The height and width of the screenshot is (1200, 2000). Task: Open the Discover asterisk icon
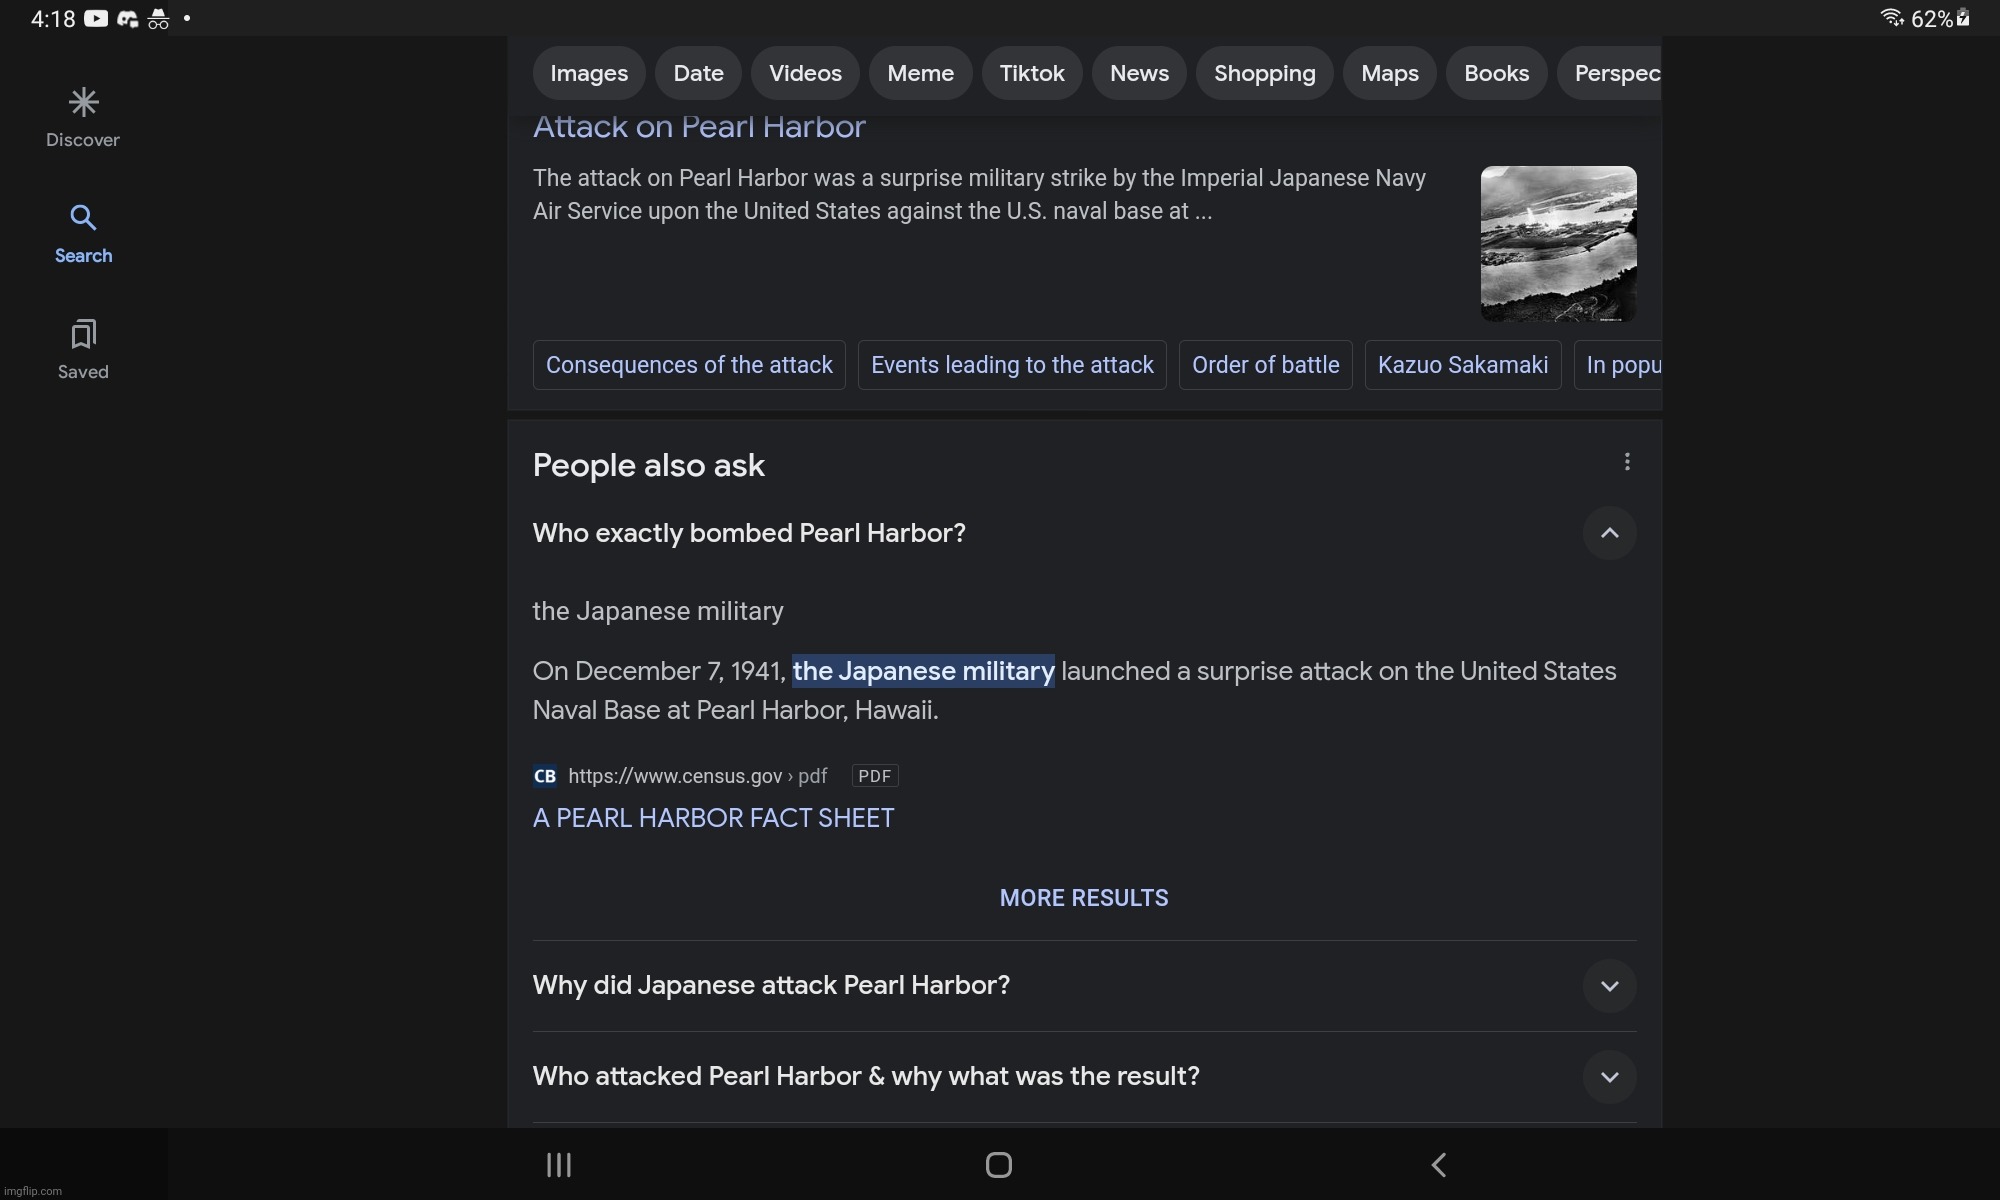pyautogui.click(x=83, y=102)
